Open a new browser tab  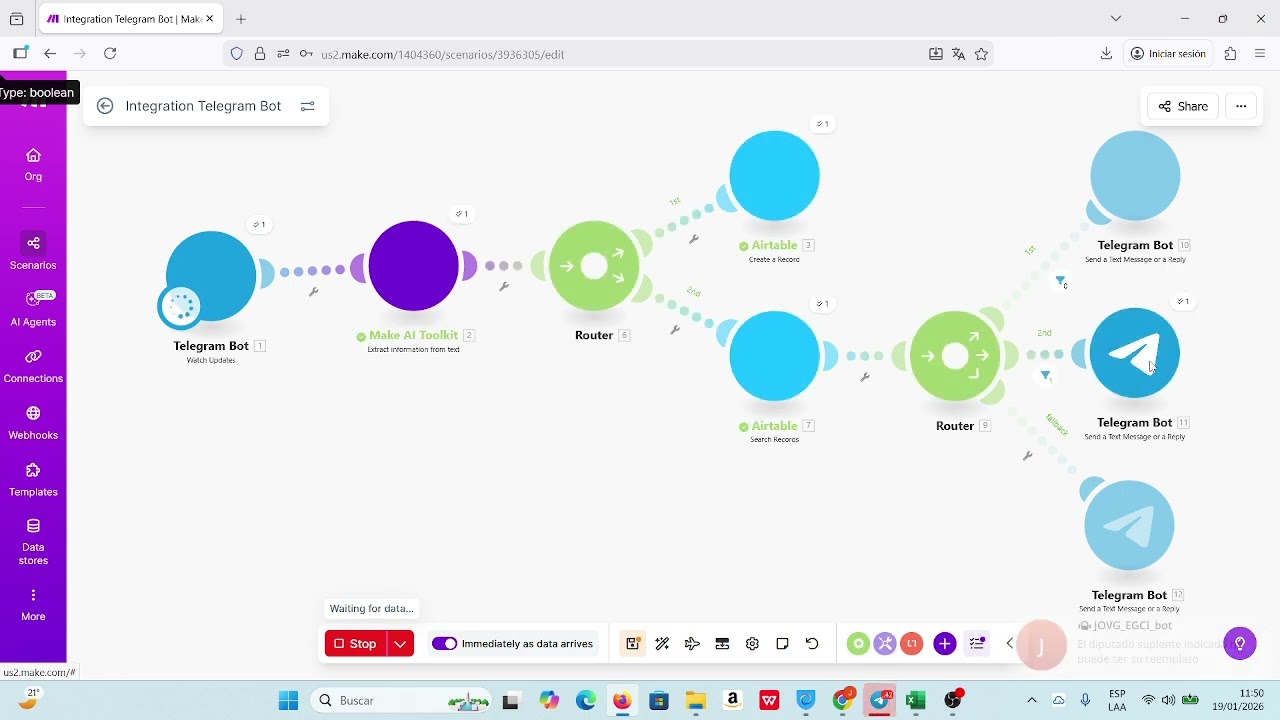point(241,19)
